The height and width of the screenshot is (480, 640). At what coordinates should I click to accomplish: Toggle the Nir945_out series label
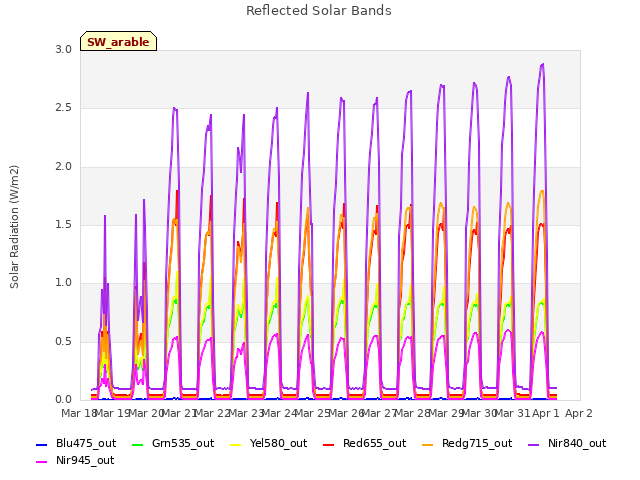click(85, 461)
